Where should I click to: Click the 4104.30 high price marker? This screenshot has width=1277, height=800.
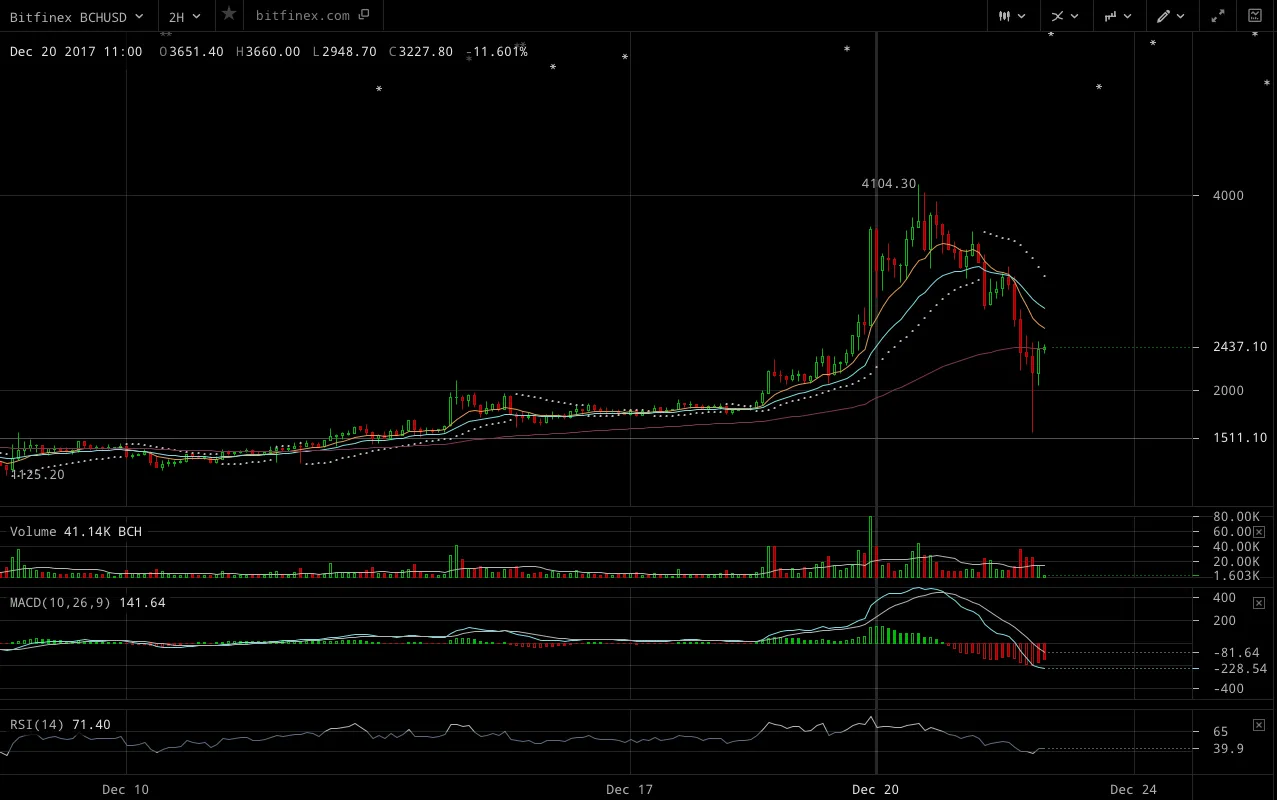pyautogui.click(x=889, y=184)
